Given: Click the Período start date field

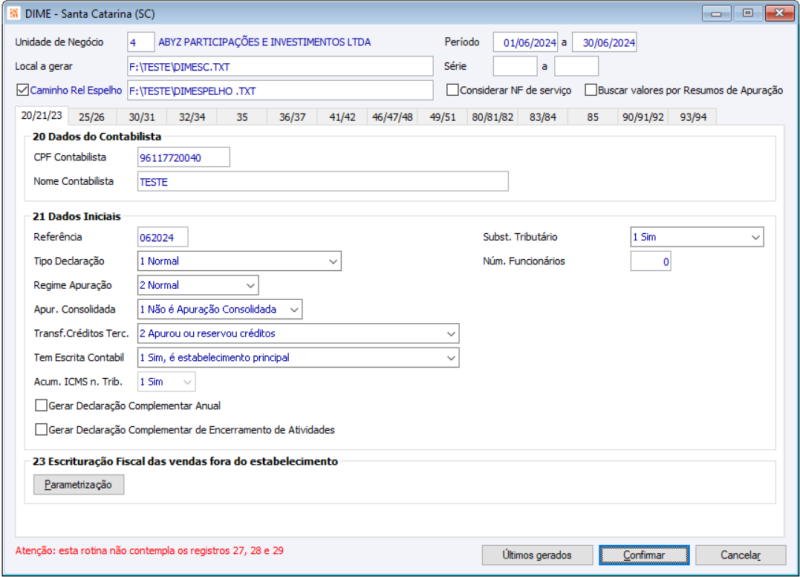Looking at the screenshot, I should pos(526,42).
